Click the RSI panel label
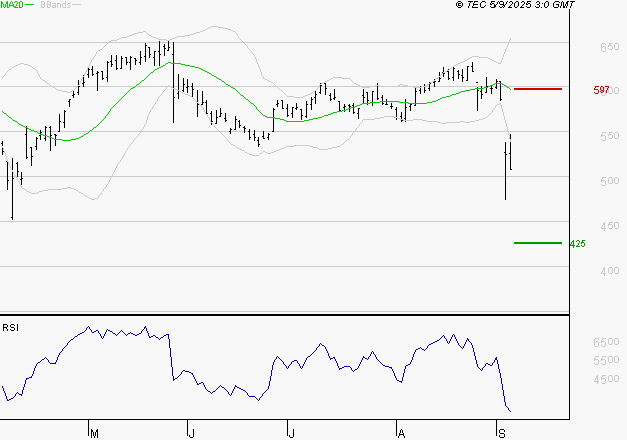627x440 pixels. coord(11,327)
